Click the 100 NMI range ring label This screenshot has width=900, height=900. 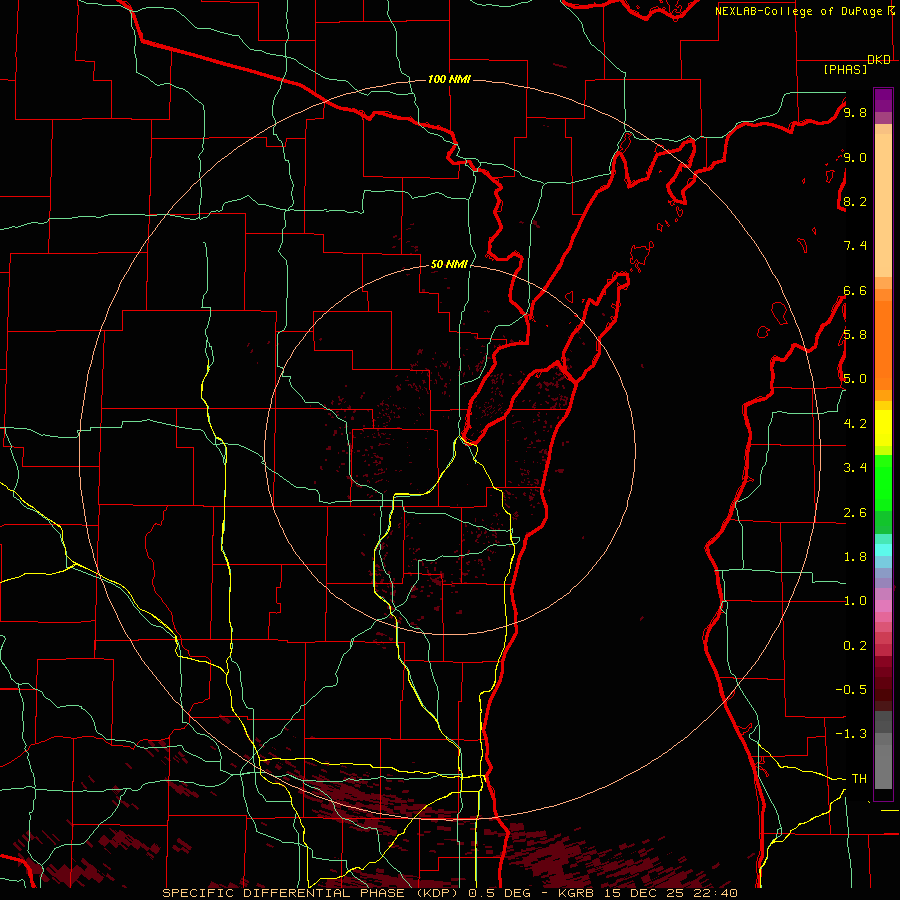[449, 79]
